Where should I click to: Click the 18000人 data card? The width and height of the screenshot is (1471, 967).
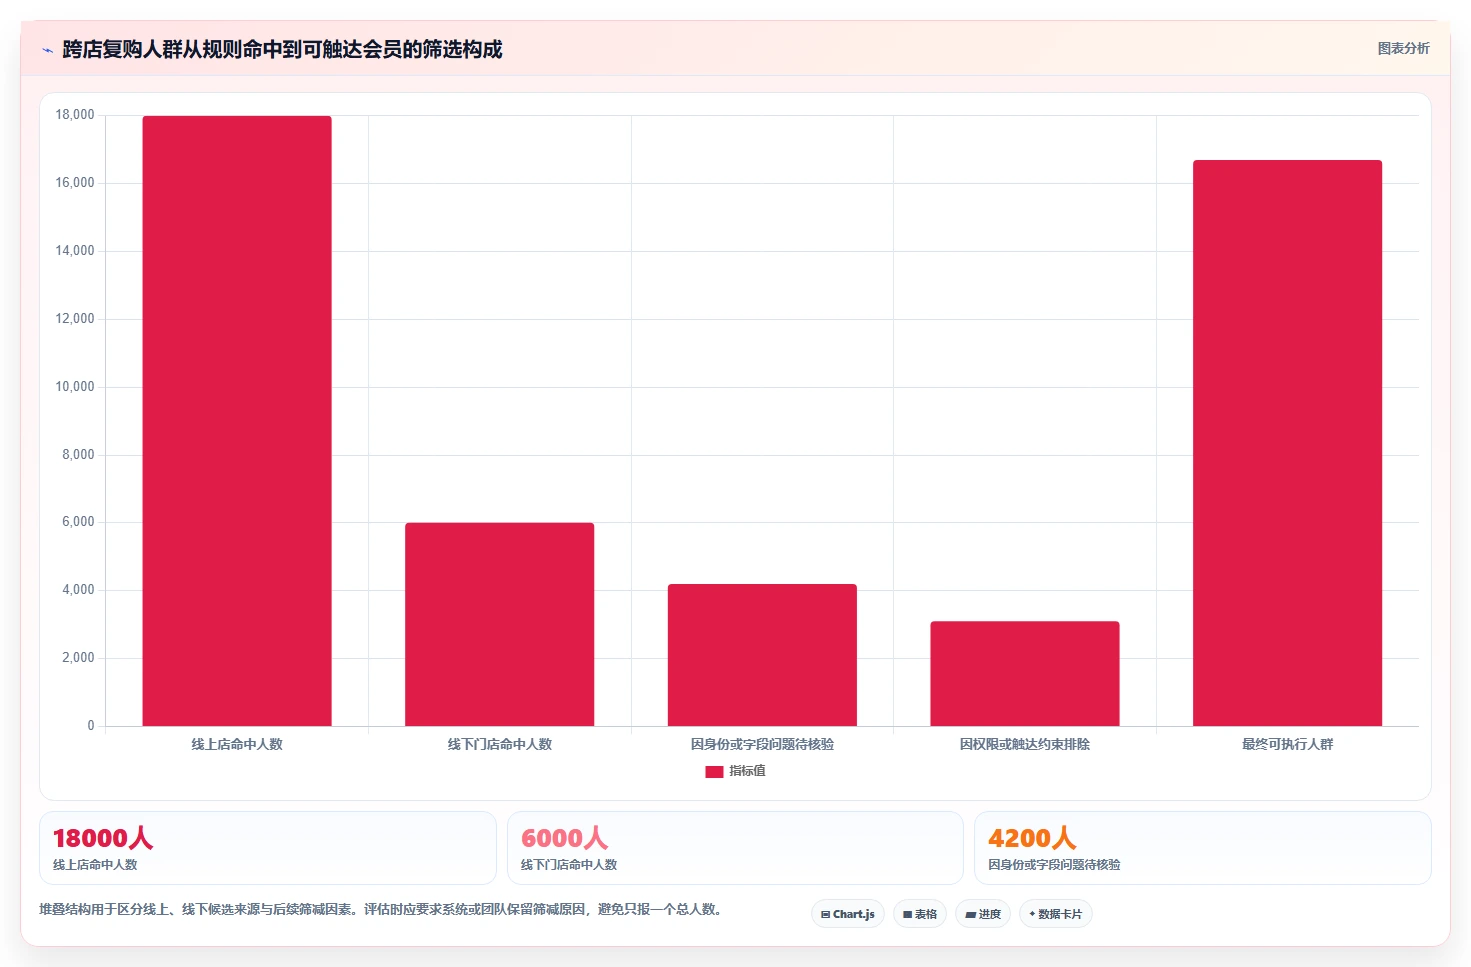[268, 848]
